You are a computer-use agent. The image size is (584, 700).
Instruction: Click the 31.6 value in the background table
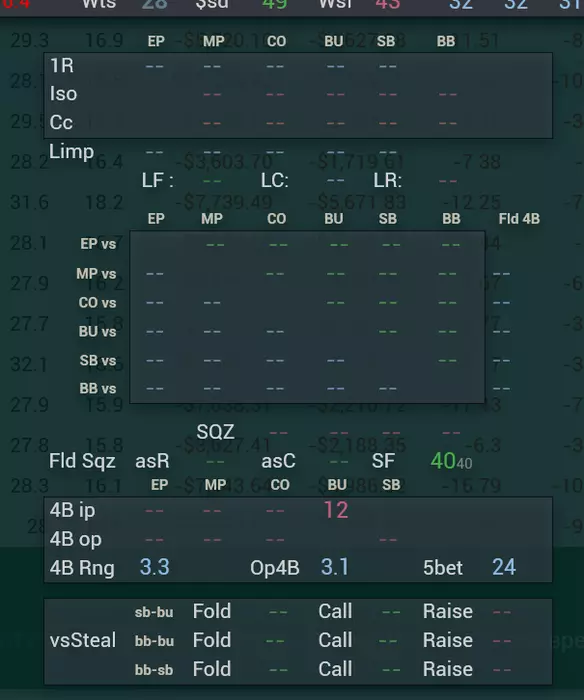[x=29, y=202]
